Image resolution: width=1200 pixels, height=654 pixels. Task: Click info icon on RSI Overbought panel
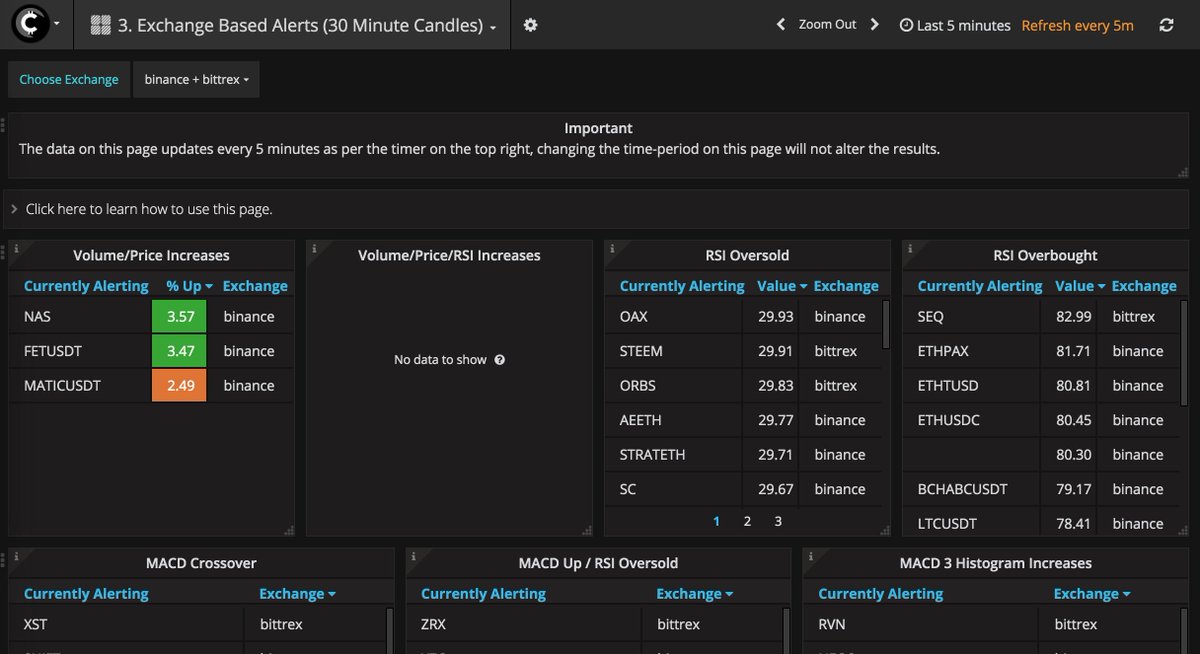click(x=910, y=248)
